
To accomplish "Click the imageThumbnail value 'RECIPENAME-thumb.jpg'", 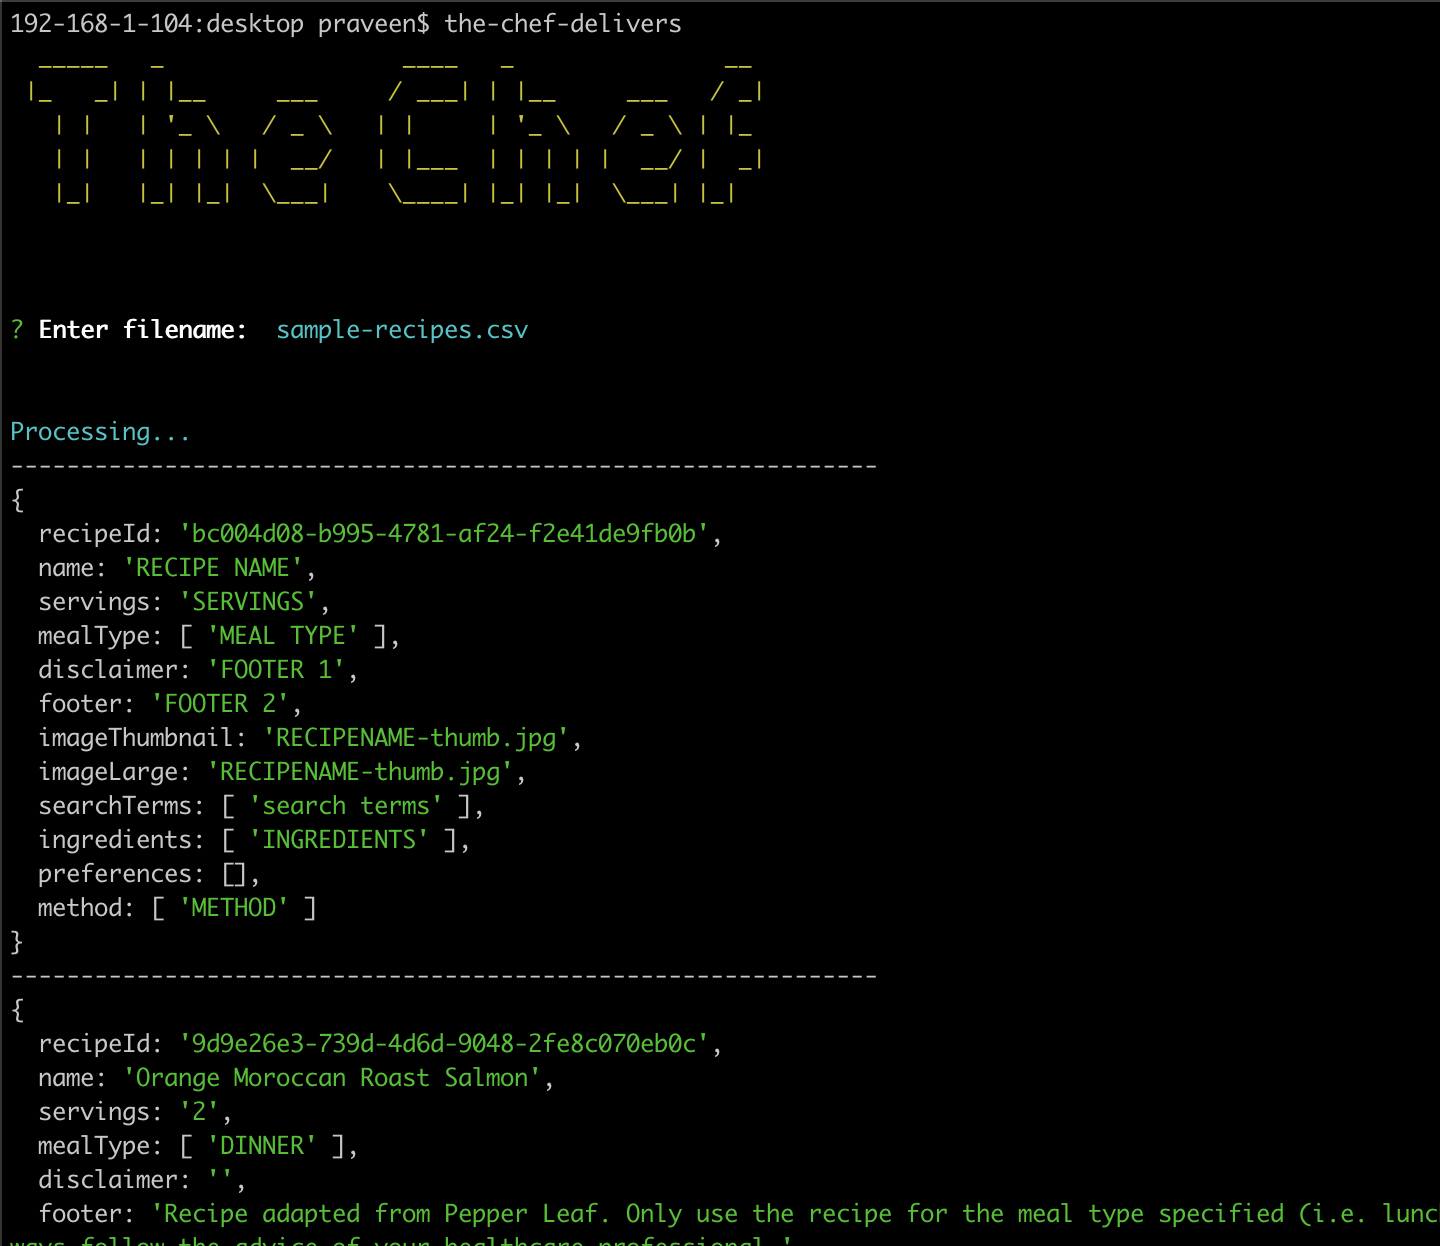I will coord(416,738).
